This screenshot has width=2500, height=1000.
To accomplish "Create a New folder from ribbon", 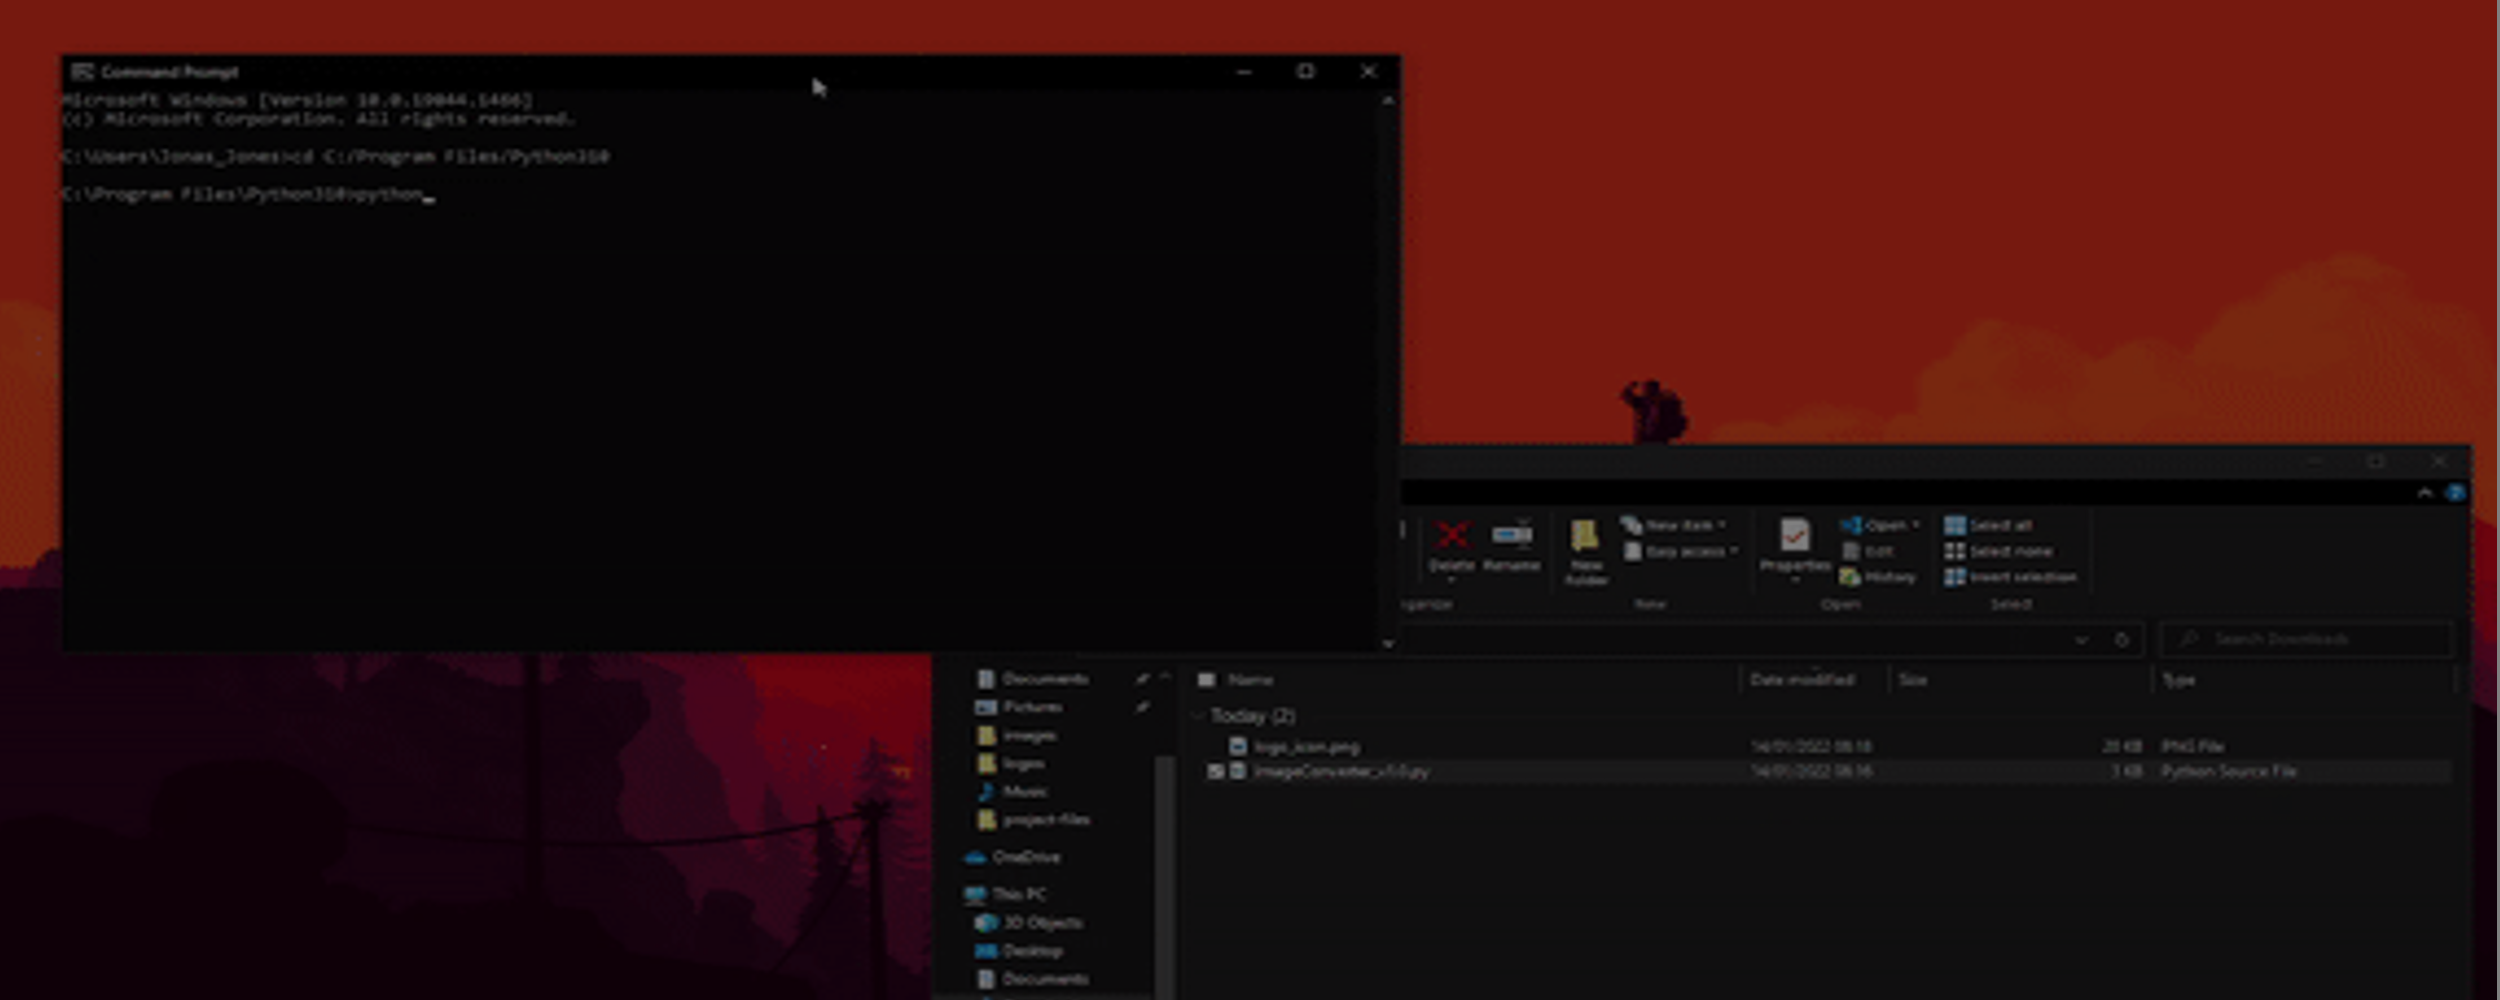I will [x=1584, y=538].
